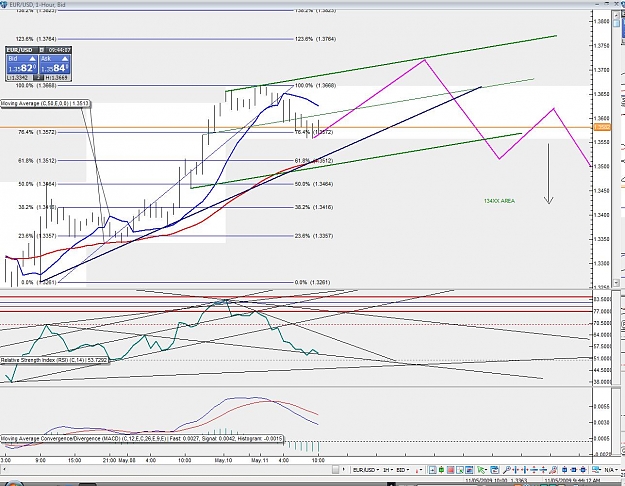Click the 'May 11' date on time axis
625x486 pixels.
[x=259, y=460]
